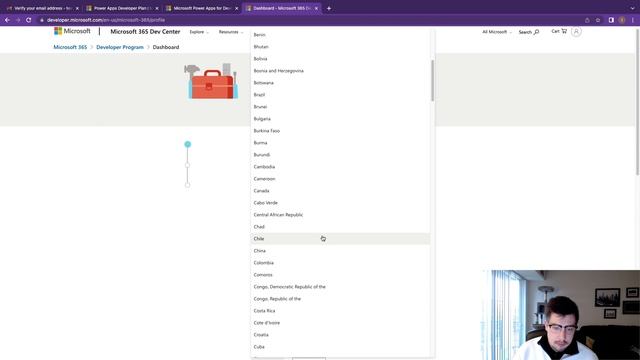640x360 pixels.
Task: Bookmark the page with the star icon
Action: pyautogui.click(x=598, y=20)
